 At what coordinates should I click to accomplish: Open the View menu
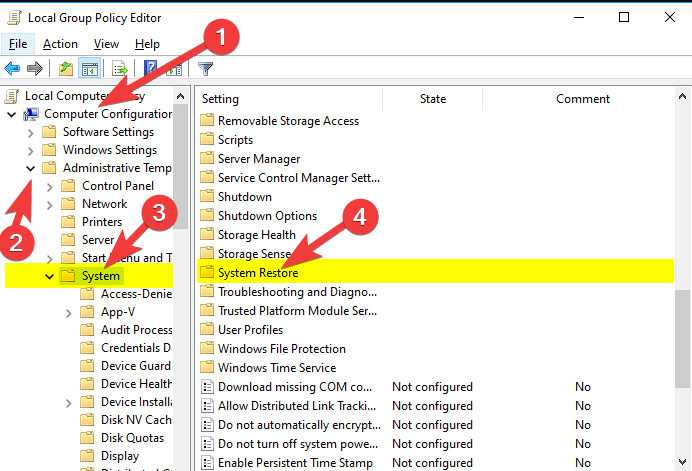pos(106,44)
